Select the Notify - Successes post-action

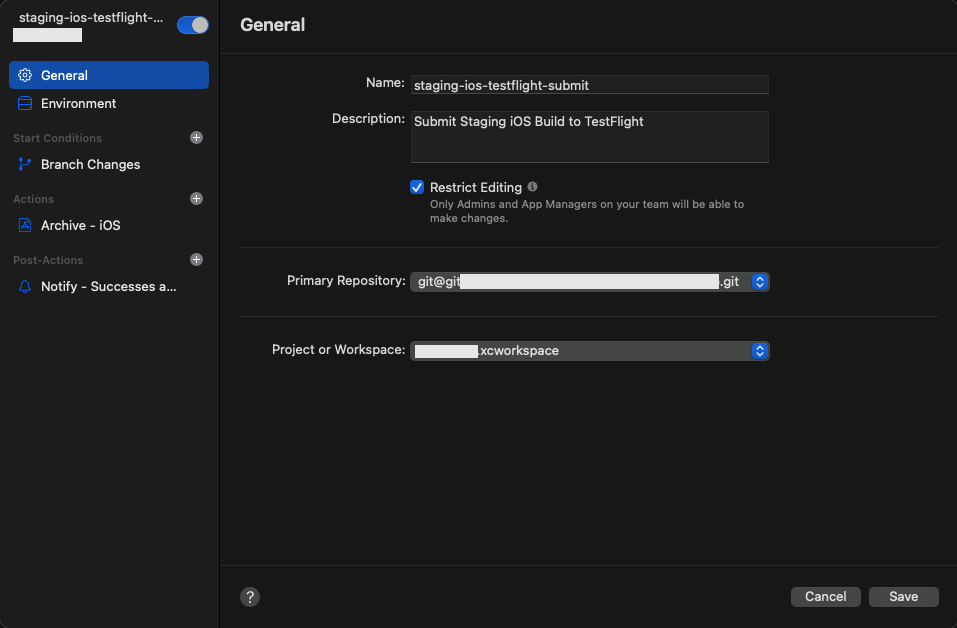pyautogui.click(x=108, y=286)
